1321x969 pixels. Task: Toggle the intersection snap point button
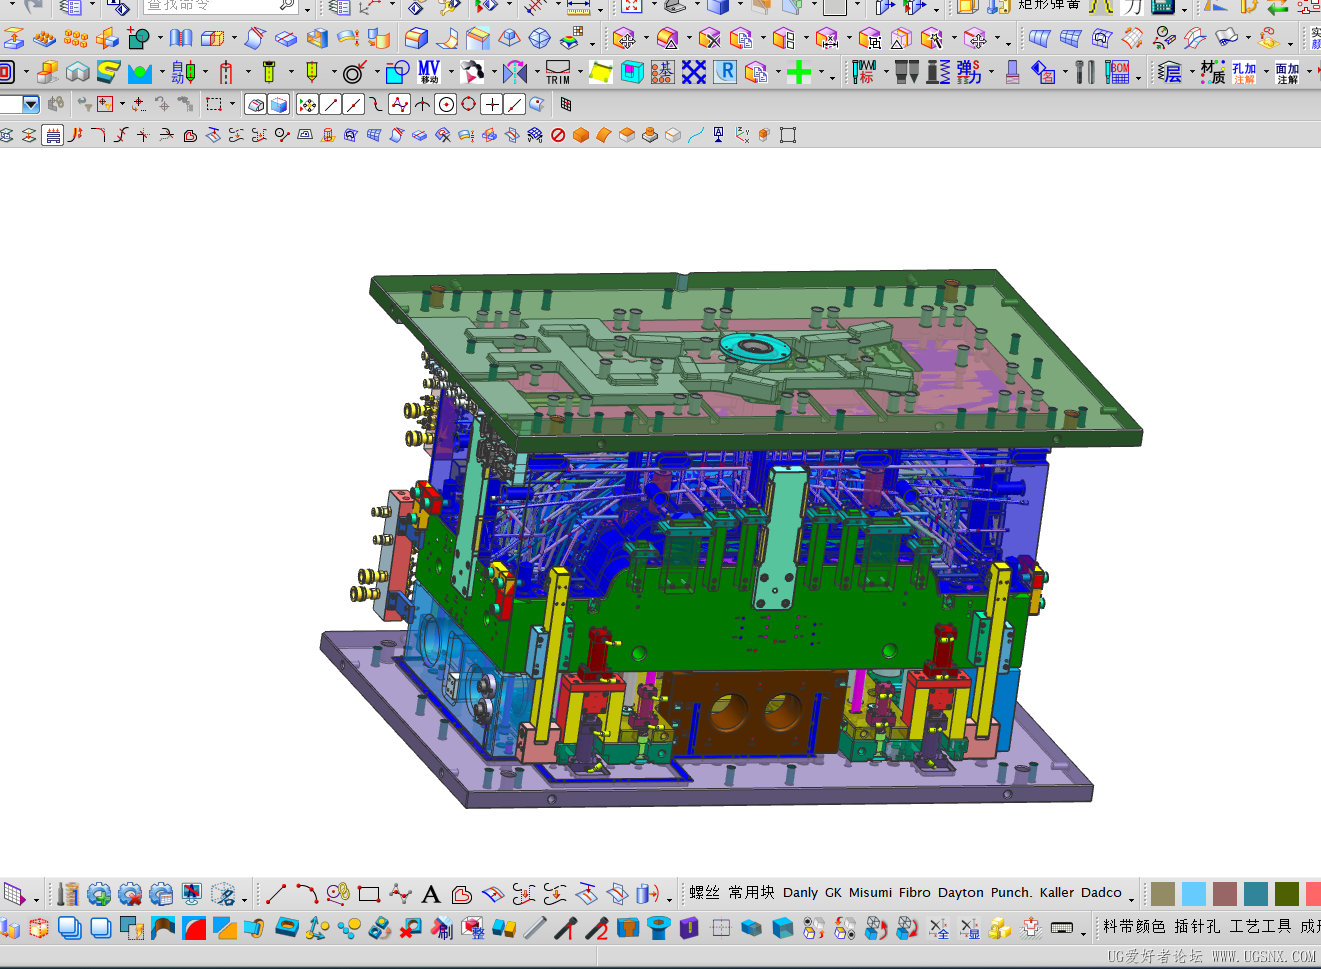click(492, 104)
